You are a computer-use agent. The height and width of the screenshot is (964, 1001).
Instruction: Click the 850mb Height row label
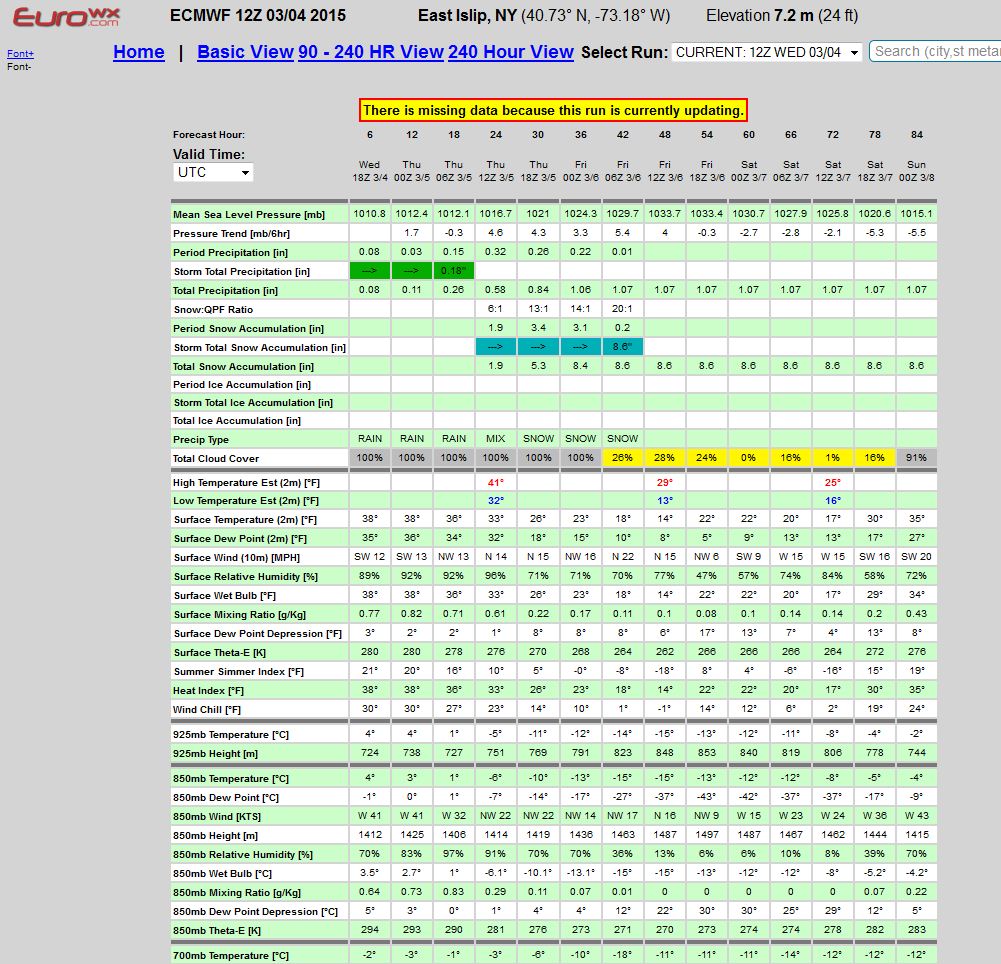(215, 836)
